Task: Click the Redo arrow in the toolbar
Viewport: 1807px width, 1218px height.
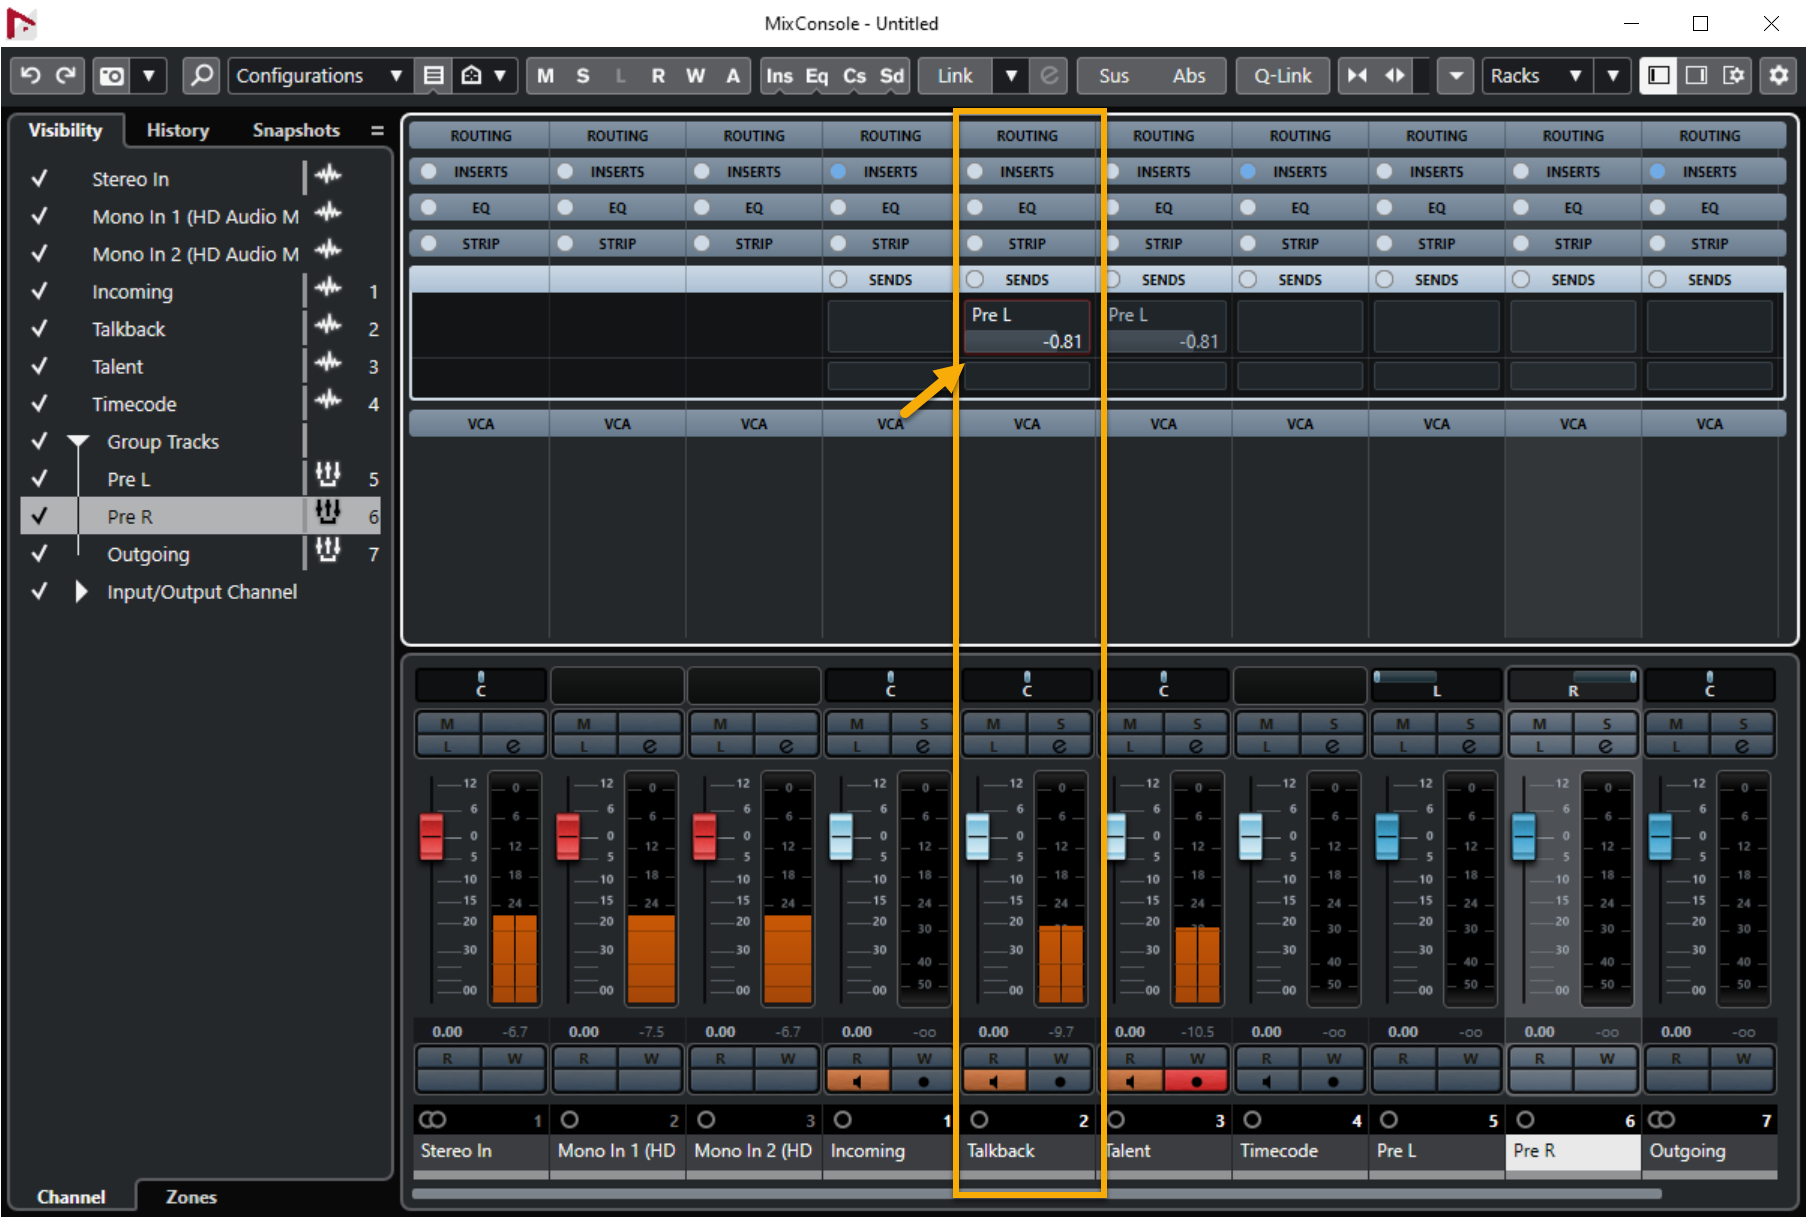Action: pyautogui.click(x=66, y=76)
